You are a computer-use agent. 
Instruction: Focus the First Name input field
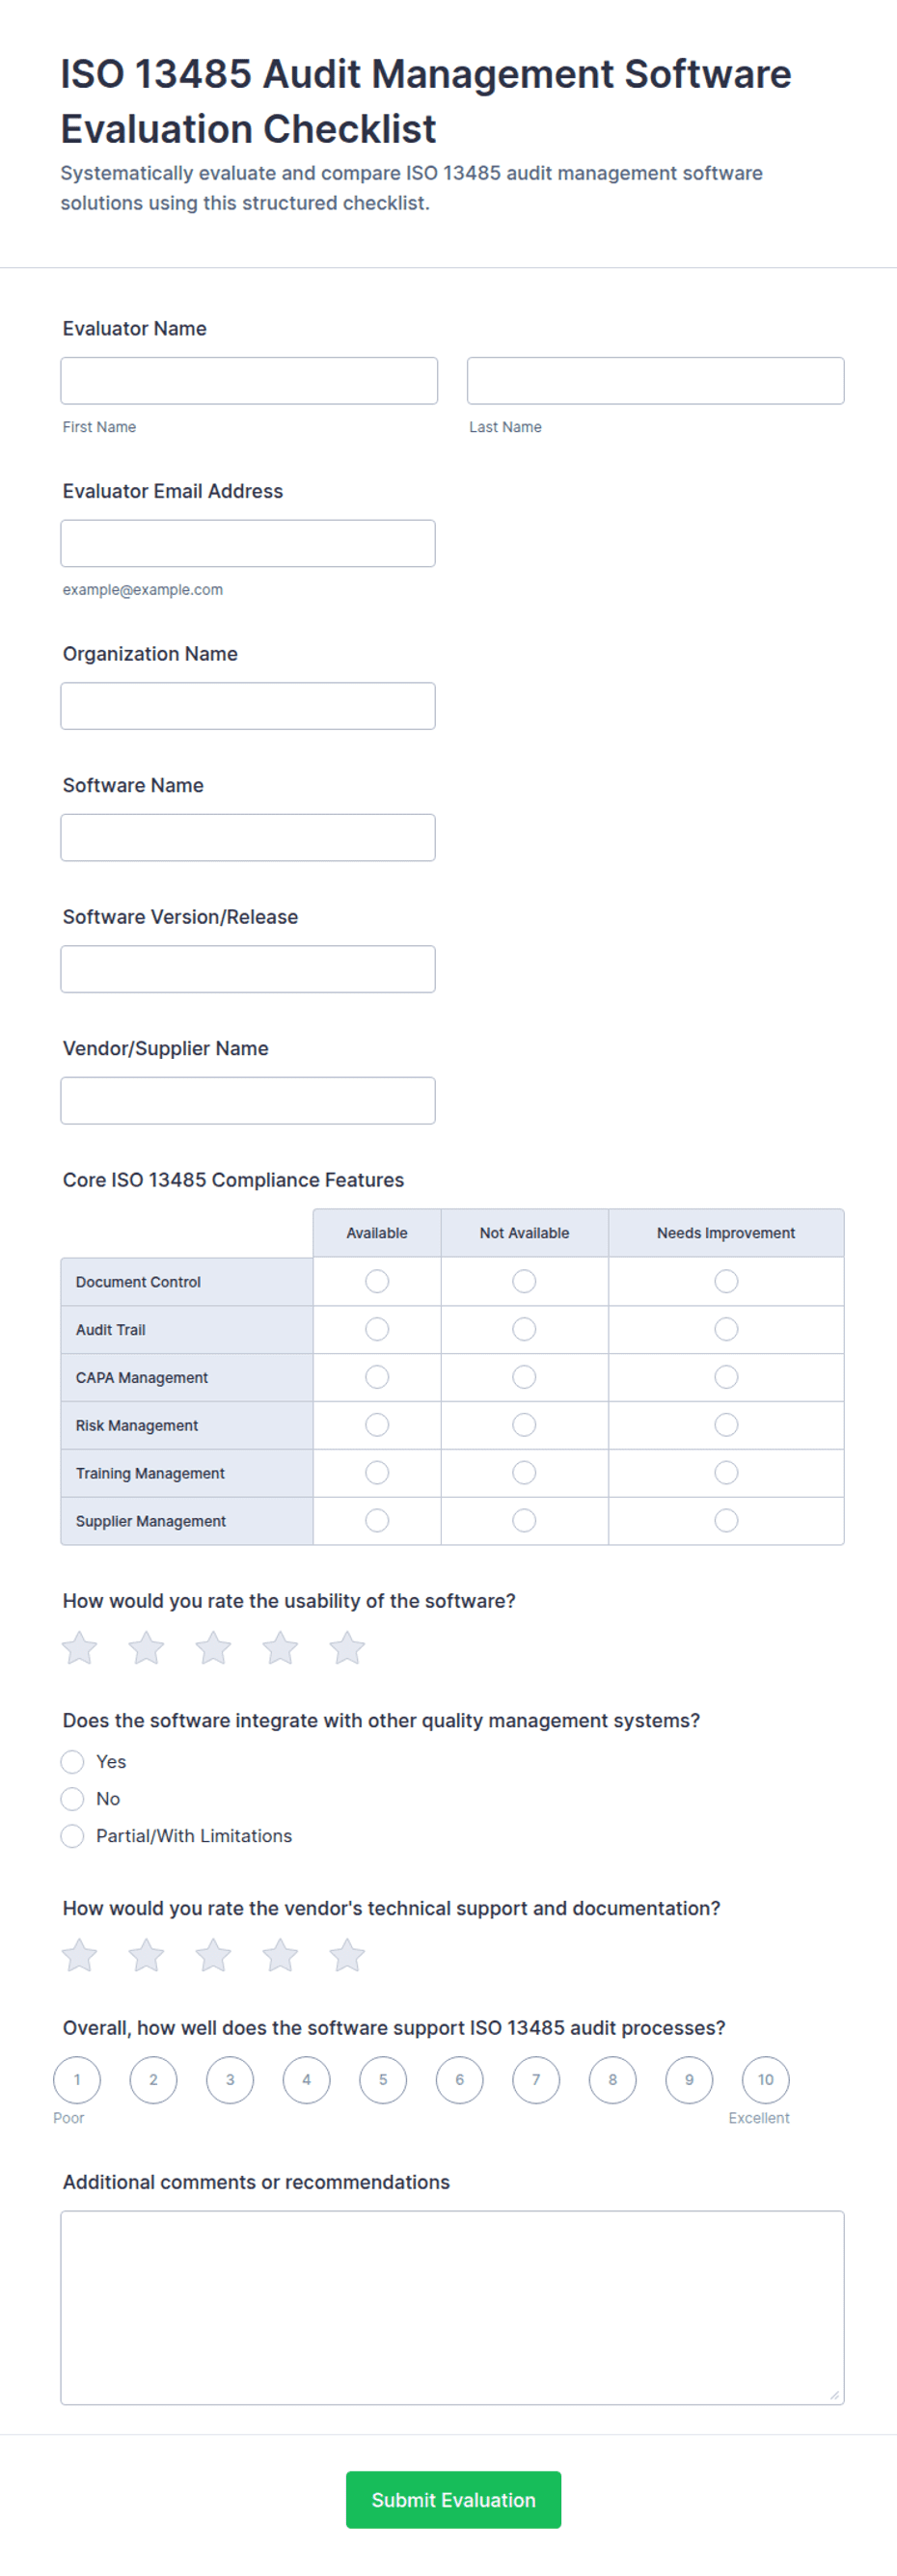(249, 380)
